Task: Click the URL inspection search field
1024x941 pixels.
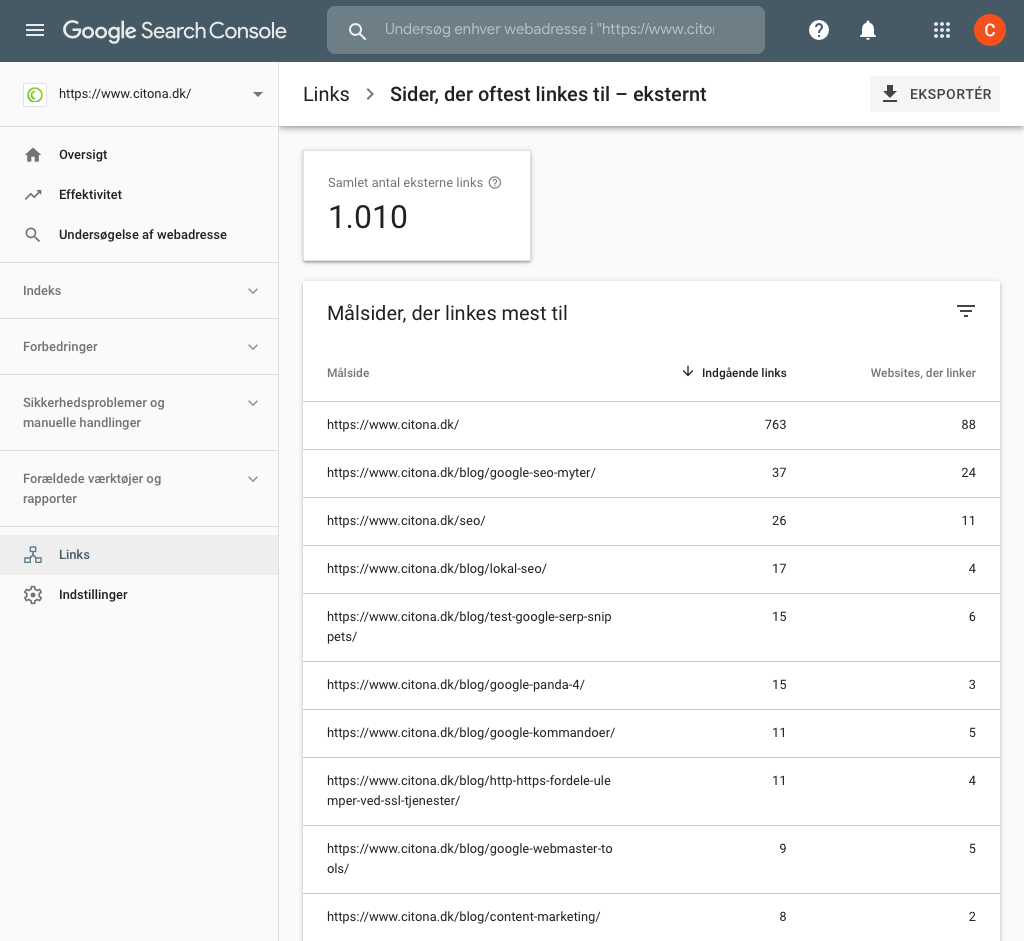Action: (546, 30)
